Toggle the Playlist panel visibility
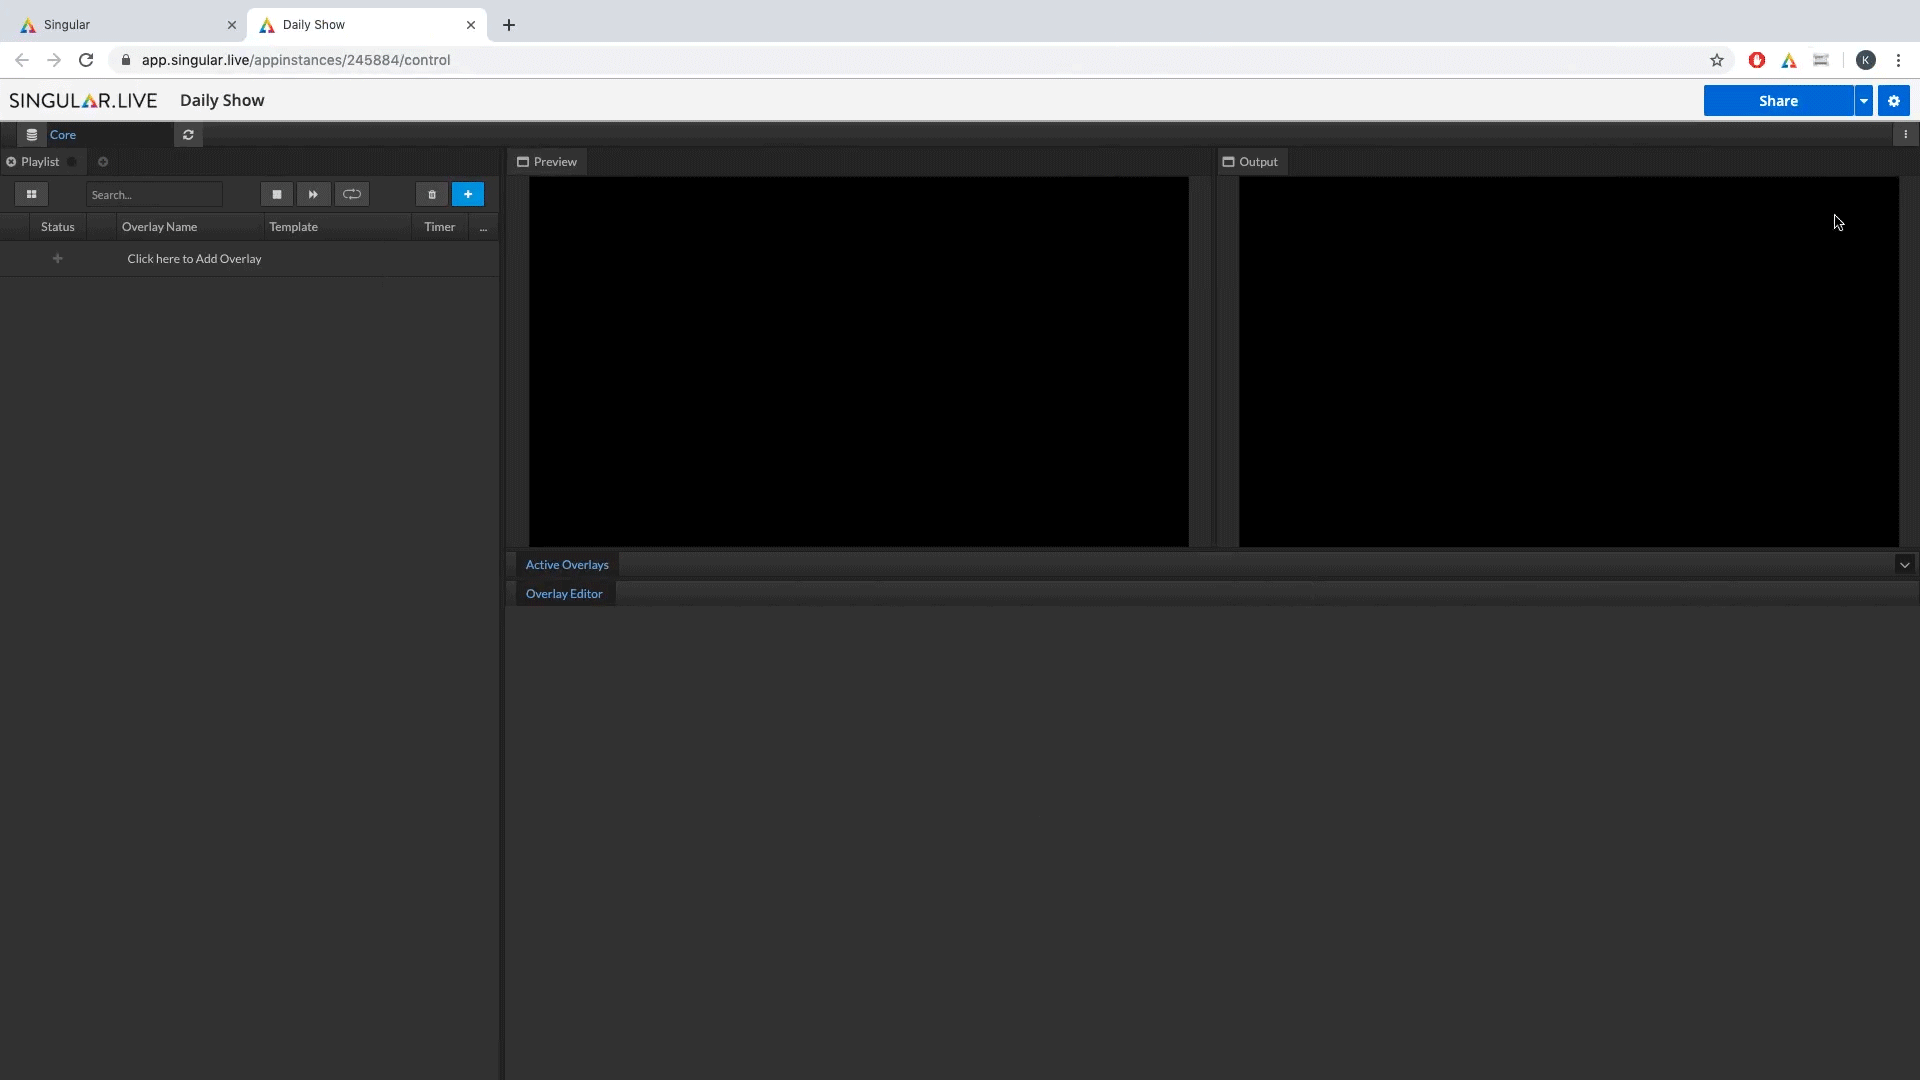 point(11,161)
